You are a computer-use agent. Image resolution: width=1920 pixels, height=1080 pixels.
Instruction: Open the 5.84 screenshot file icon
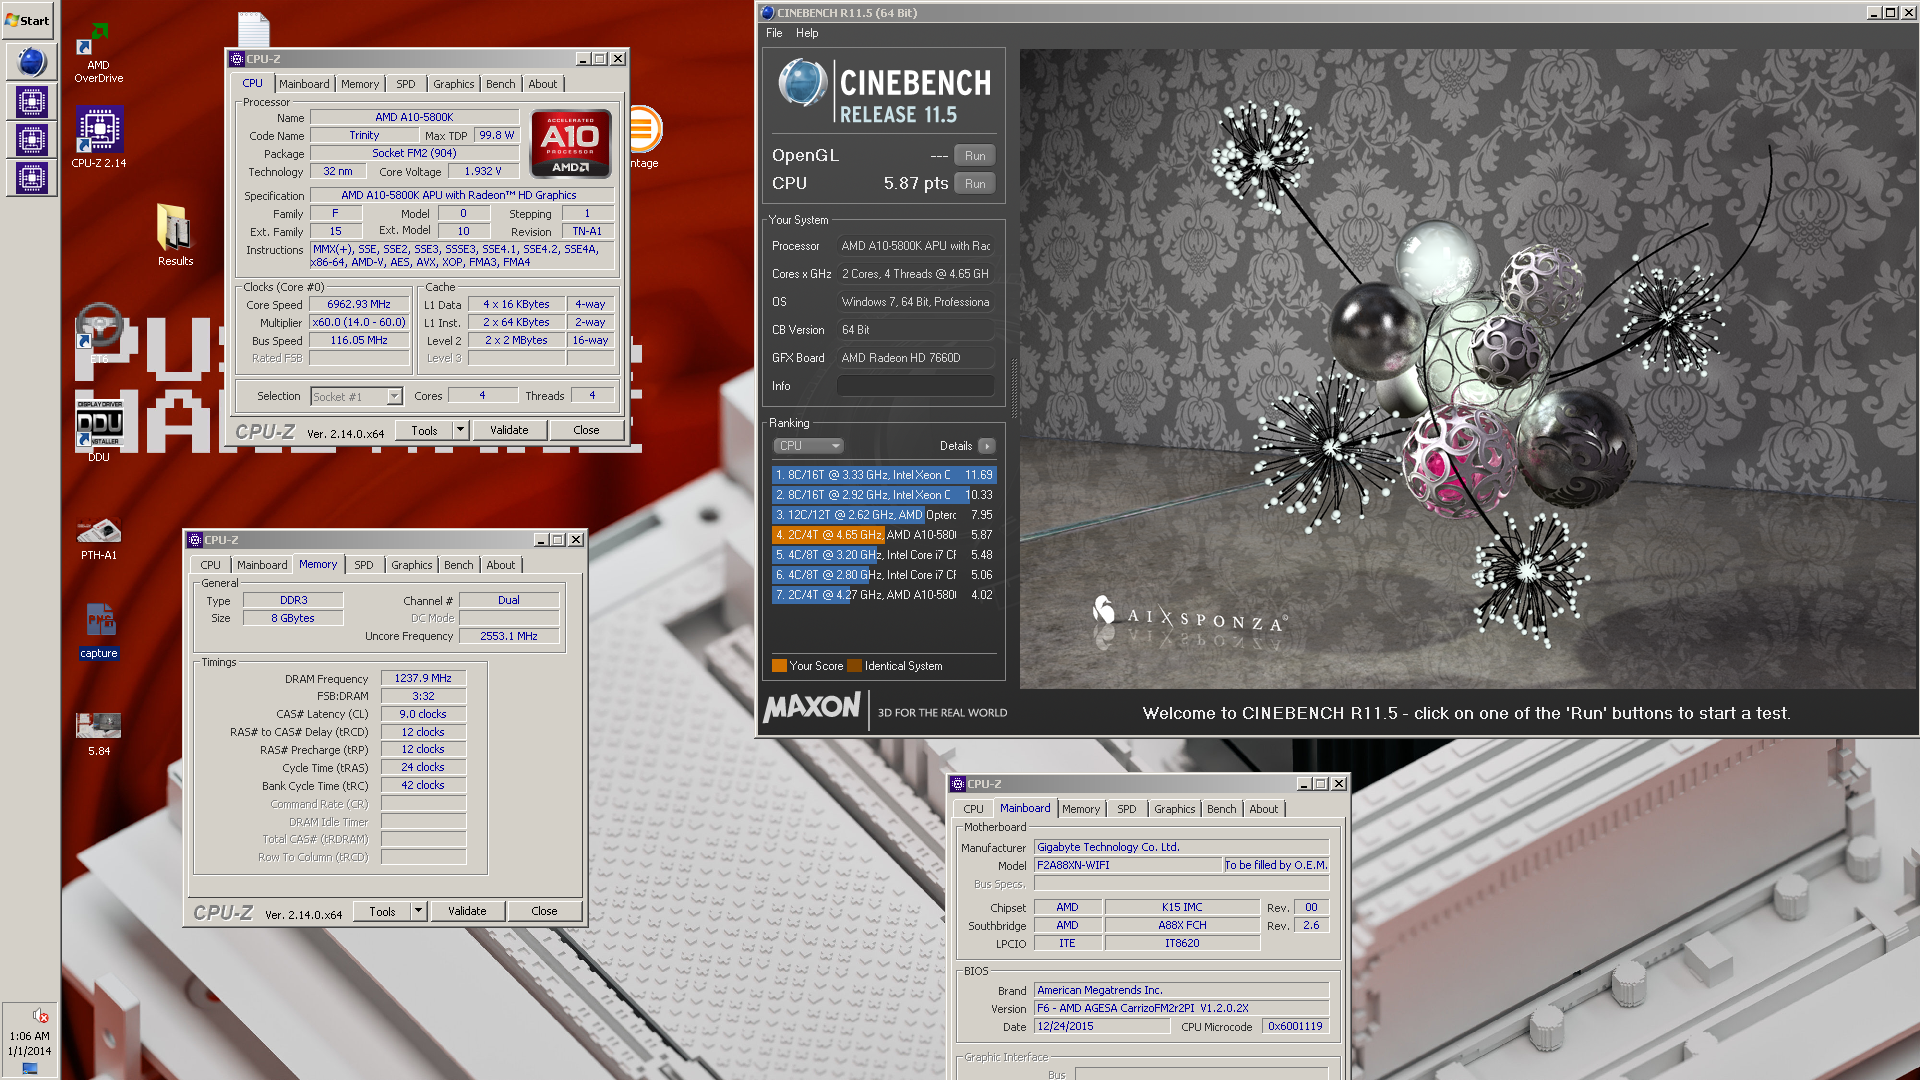point(98,732)
